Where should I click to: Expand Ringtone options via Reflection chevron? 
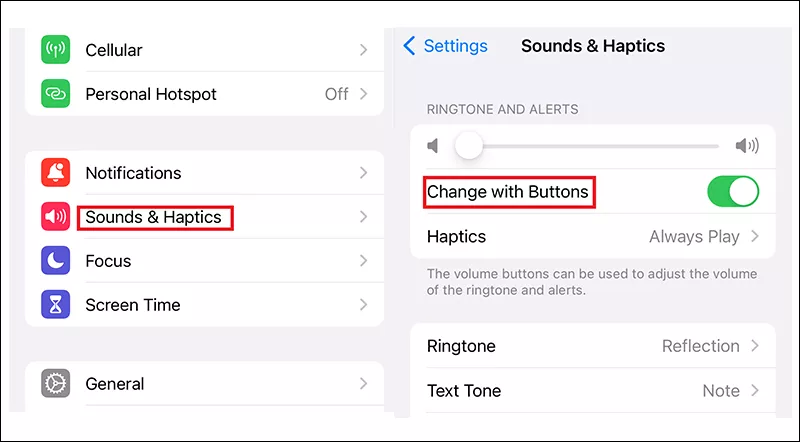[x=755, y=346]
